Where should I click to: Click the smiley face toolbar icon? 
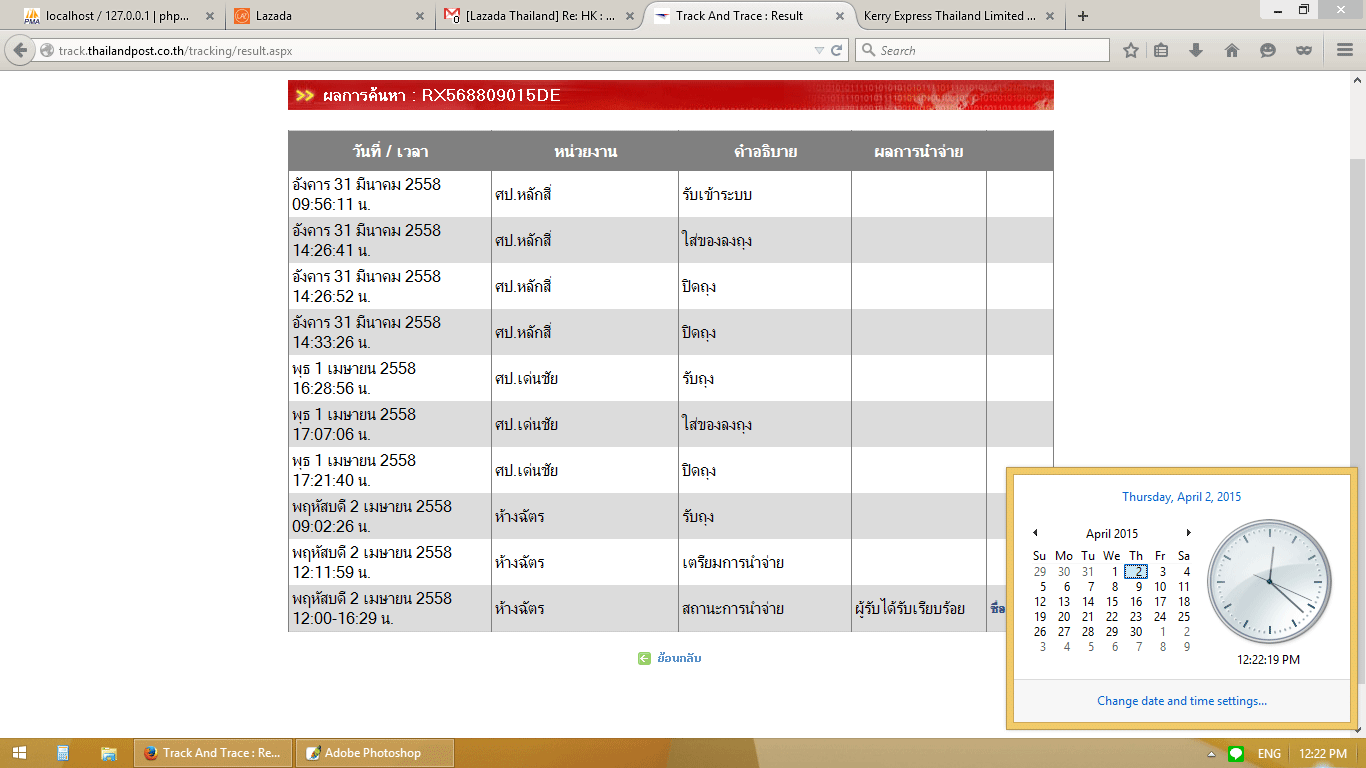(1268, 50)
